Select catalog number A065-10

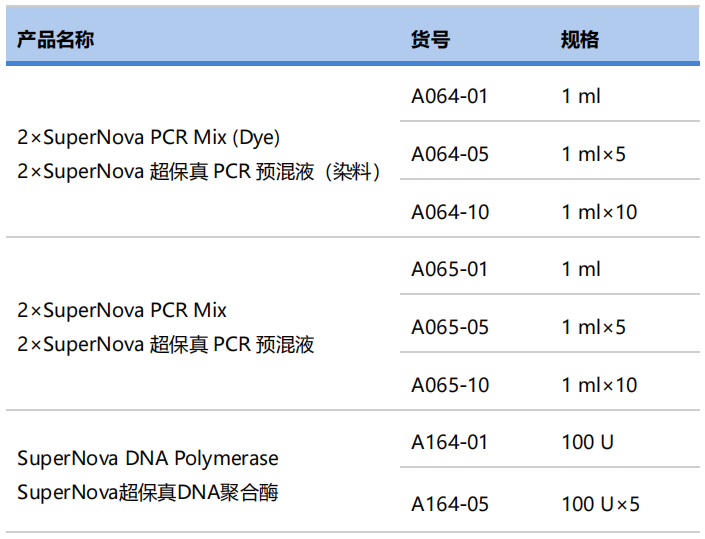click(x=450, y=385)
